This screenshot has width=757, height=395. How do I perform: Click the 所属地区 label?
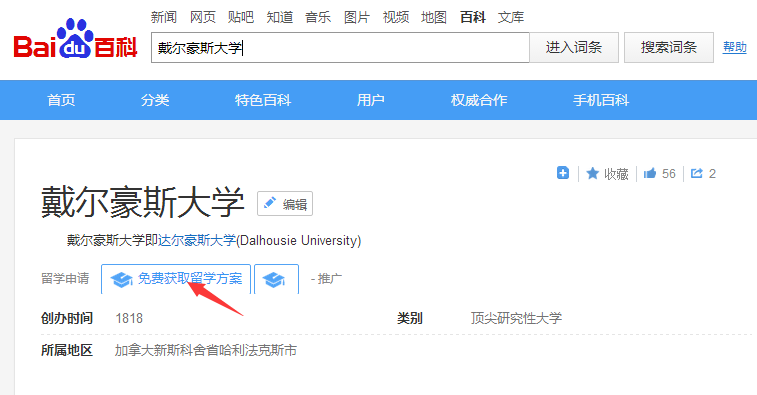point(67,350)
